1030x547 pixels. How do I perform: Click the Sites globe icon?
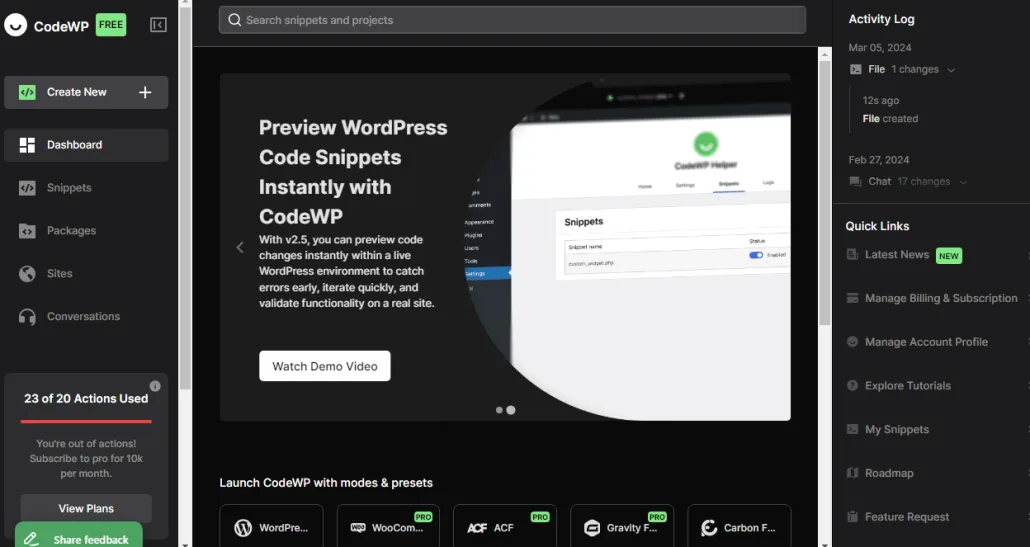click(27, 274)
